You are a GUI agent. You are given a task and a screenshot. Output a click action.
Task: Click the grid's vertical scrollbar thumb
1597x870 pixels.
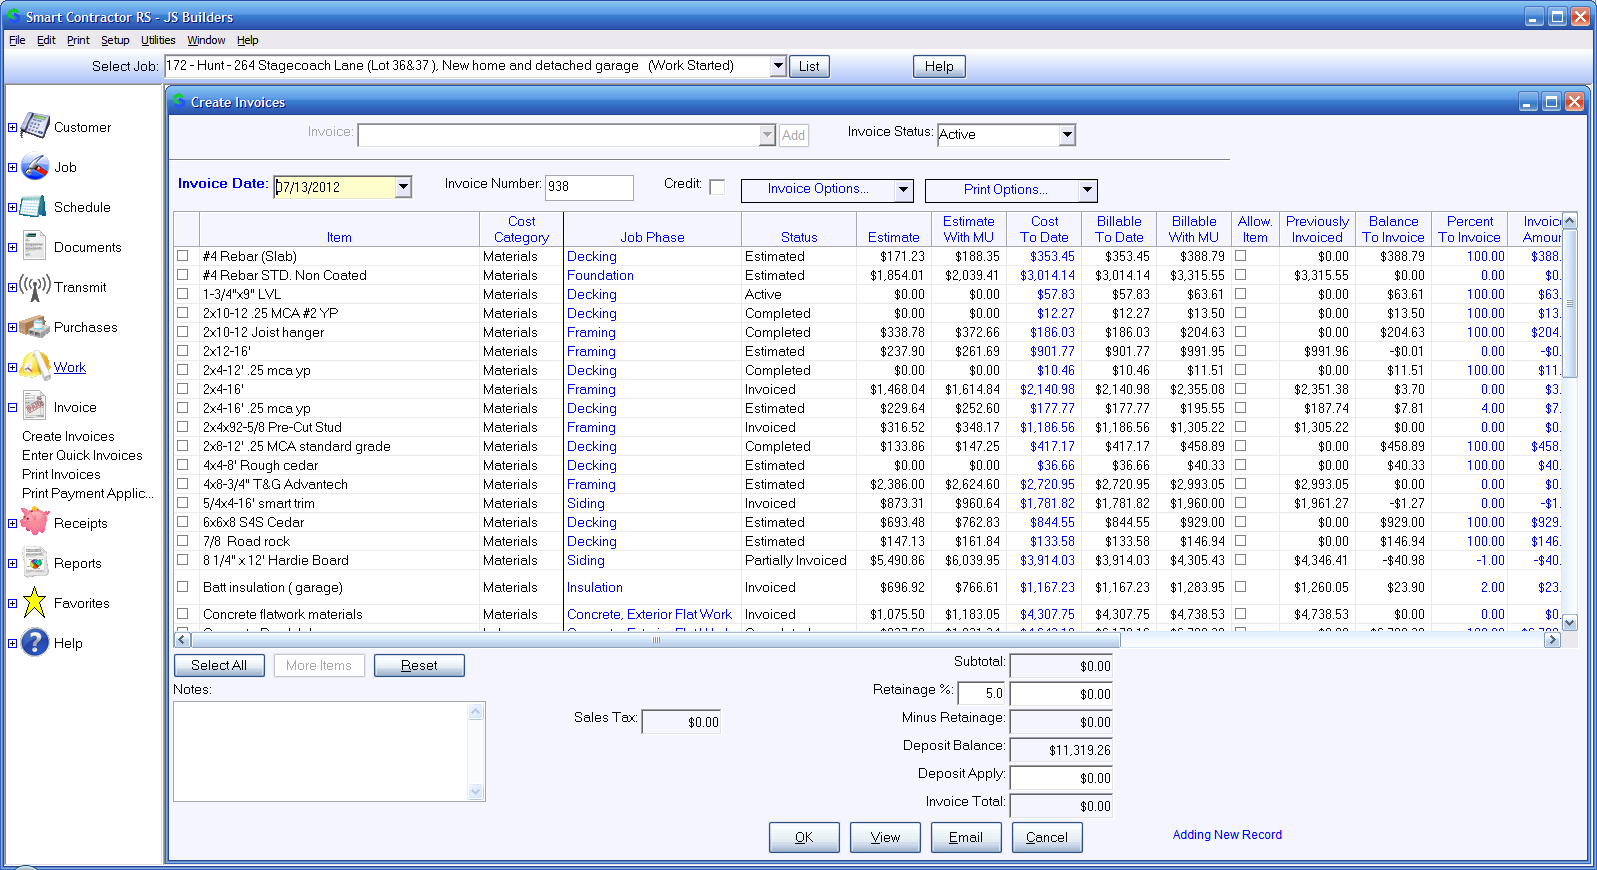point(1569,303)
